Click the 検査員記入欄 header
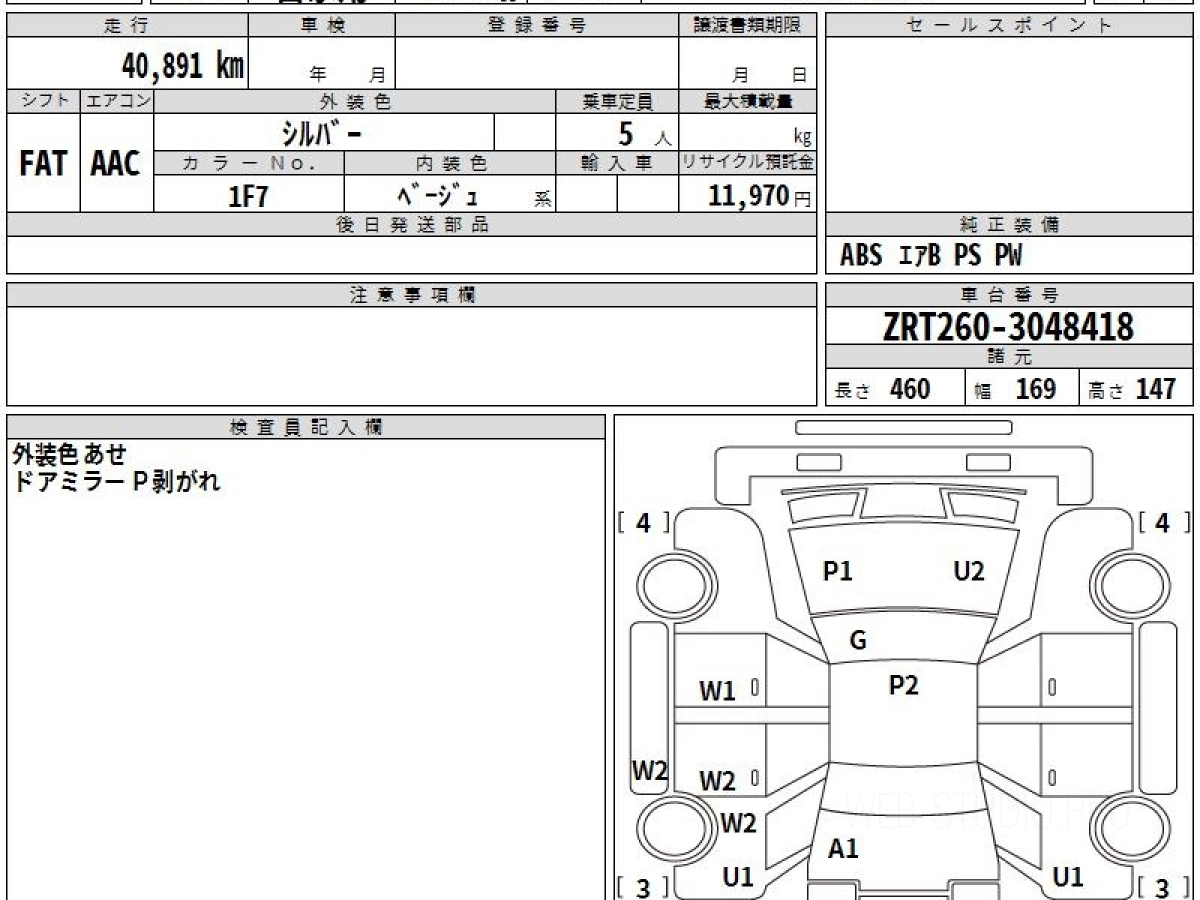Screen dimensions: 1200x900 click(306, 427)
